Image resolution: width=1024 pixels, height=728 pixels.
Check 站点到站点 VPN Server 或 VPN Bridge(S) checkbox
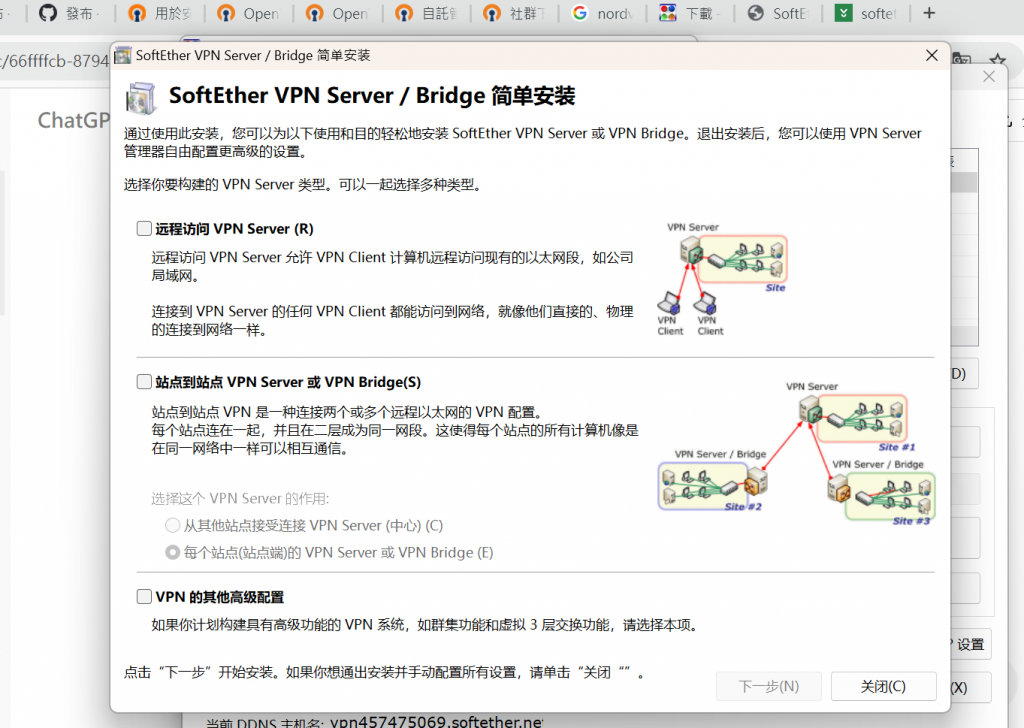pyautogui.click(x=144, y=382)
